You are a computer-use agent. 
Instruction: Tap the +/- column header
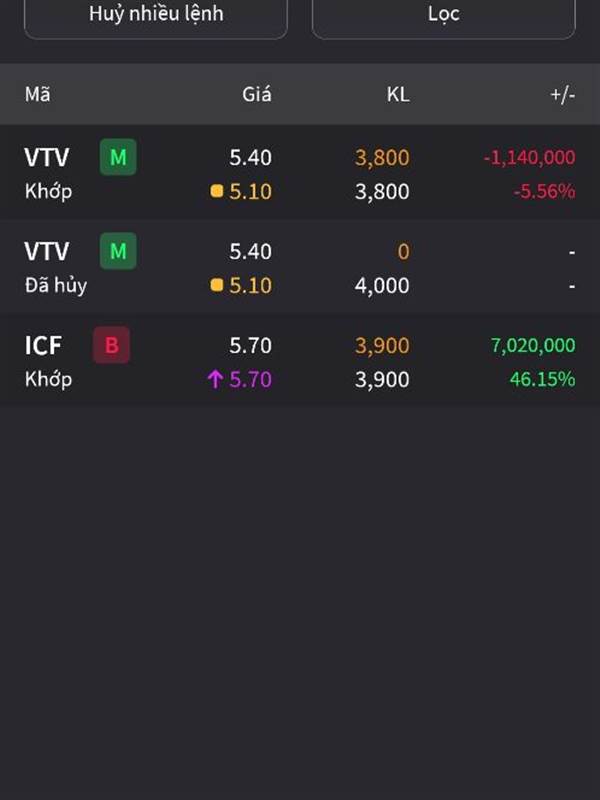pyautogui.click(x=563, y=95)
